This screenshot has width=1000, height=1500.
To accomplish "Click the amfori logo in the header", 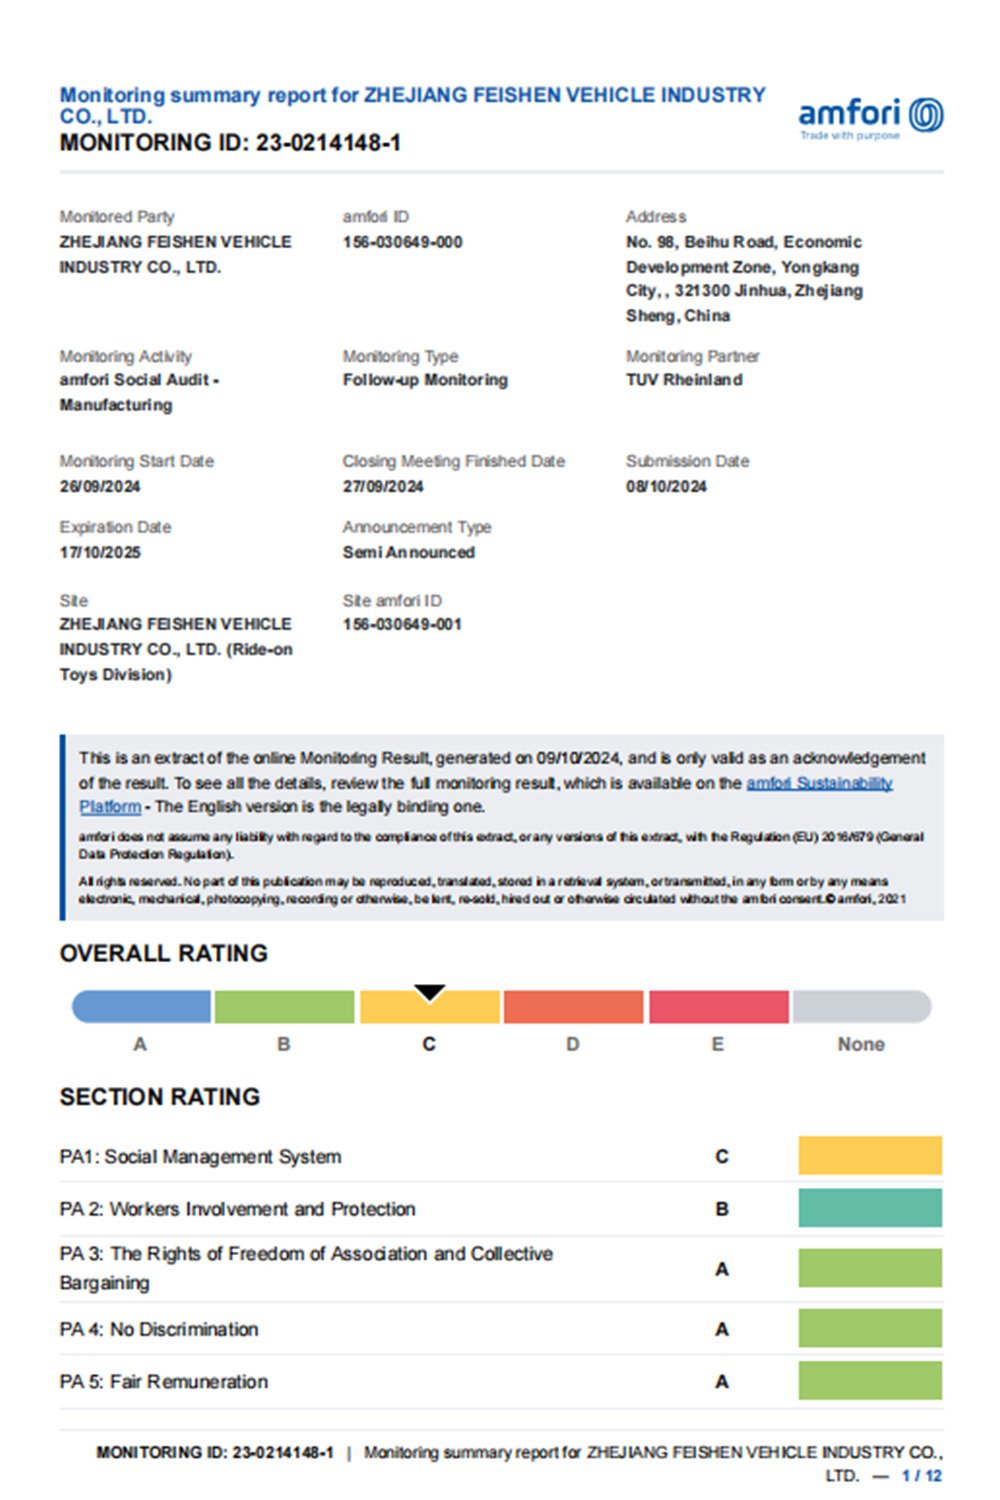I will (x=870, y=118).
